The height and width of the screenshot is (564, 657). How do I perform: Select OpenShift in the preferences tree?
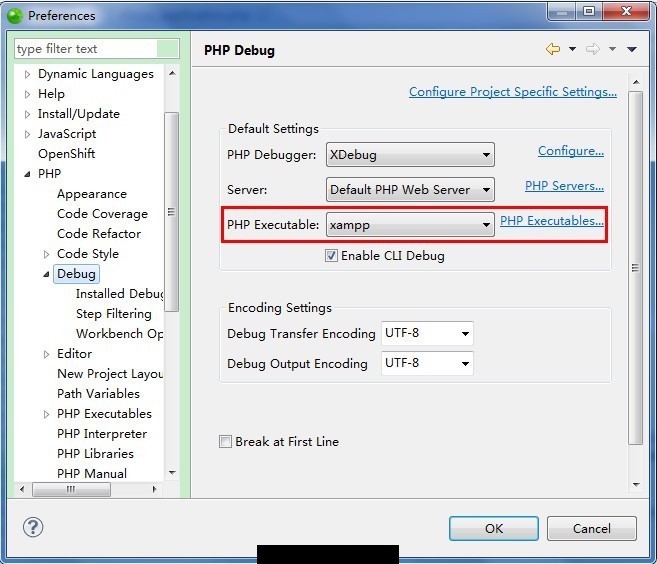(x=66, y=154)
